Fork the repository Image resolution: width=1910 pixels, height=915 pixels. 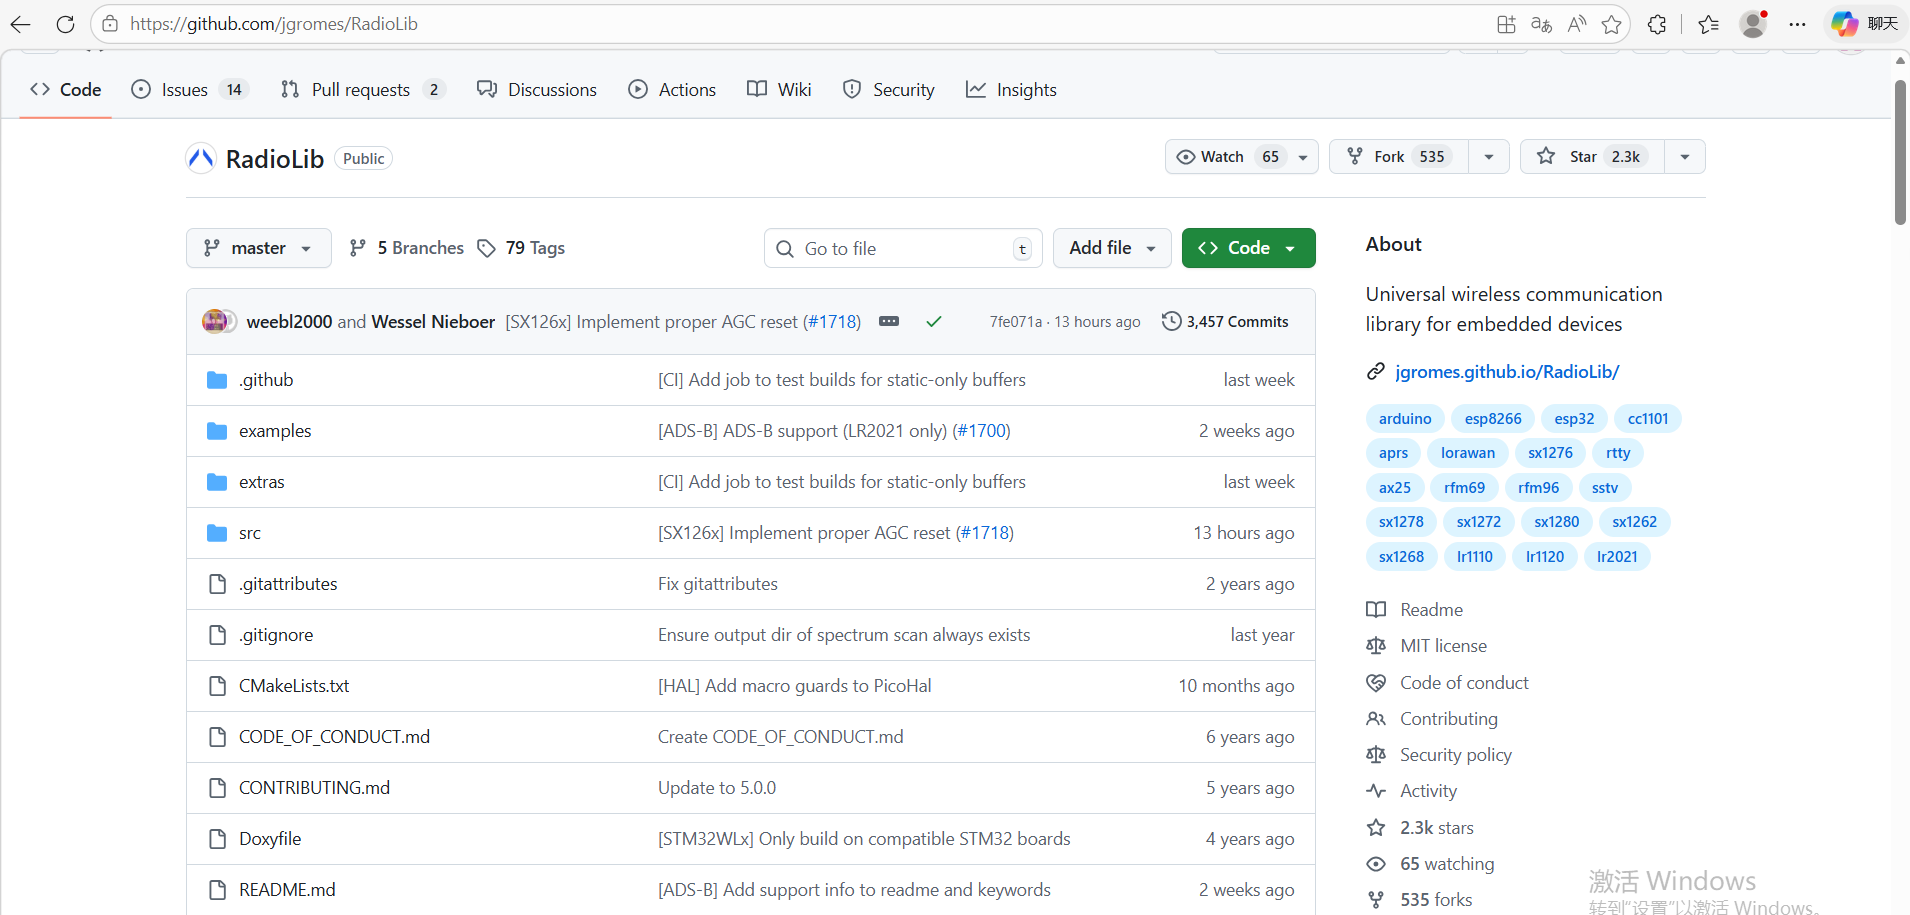click(x=1399, y=157)
